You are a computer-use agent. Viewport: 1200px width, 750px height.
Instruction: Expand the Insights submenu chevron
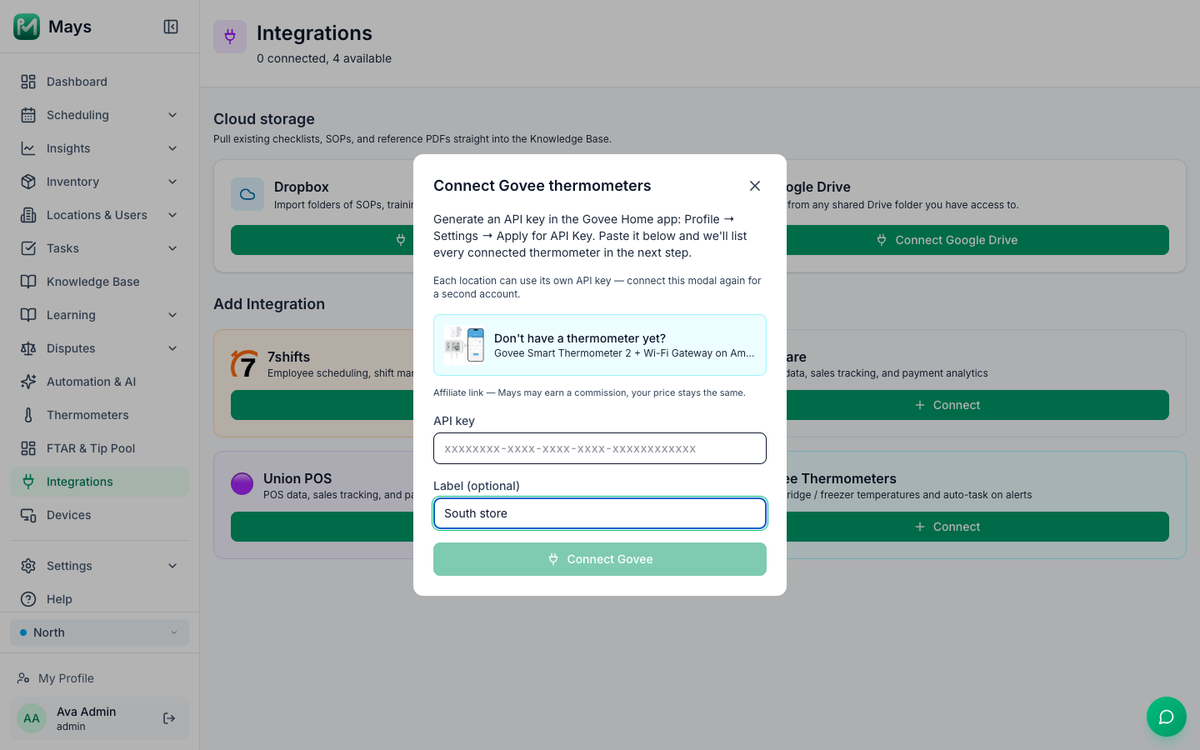click(x=172, y=148)
